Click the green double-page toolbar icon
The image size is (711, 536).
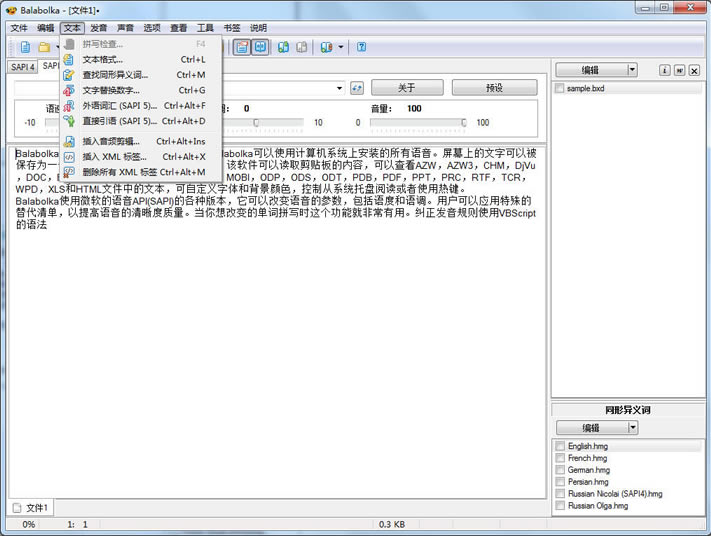284,47
